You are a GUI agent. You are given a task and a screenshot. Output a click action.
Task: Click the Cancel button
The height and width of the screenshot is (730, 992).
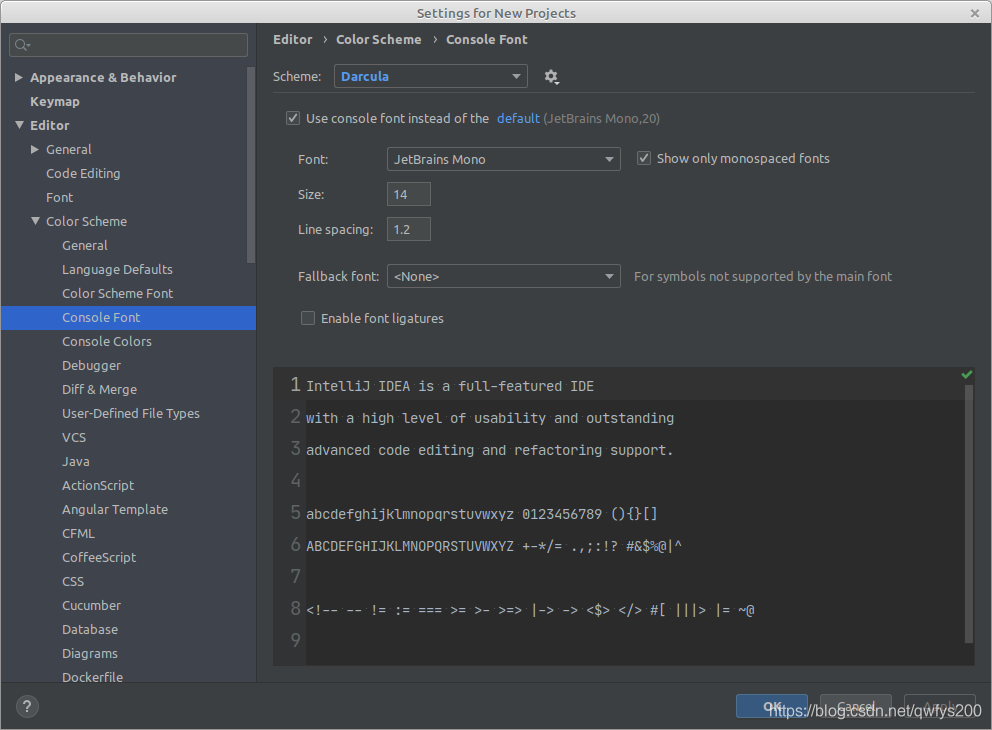(855, 706)
